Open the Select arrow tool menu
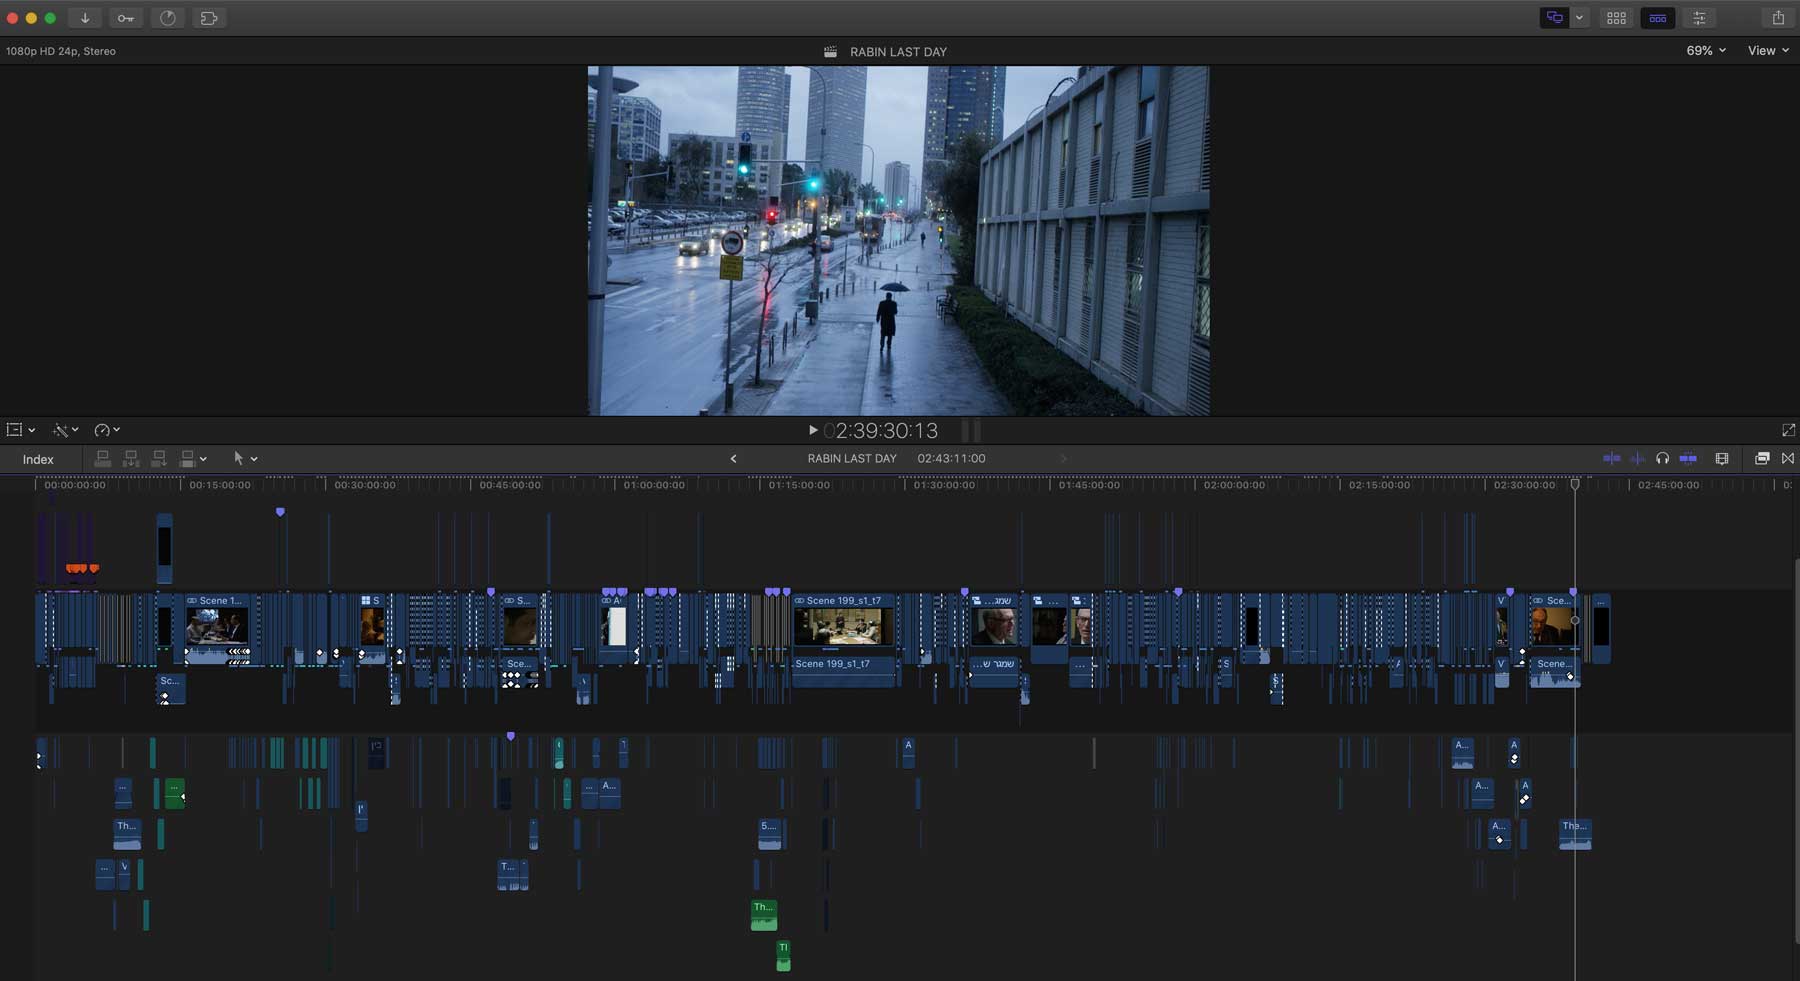Screen dimensions: 1800x981 tap(245, 459)
